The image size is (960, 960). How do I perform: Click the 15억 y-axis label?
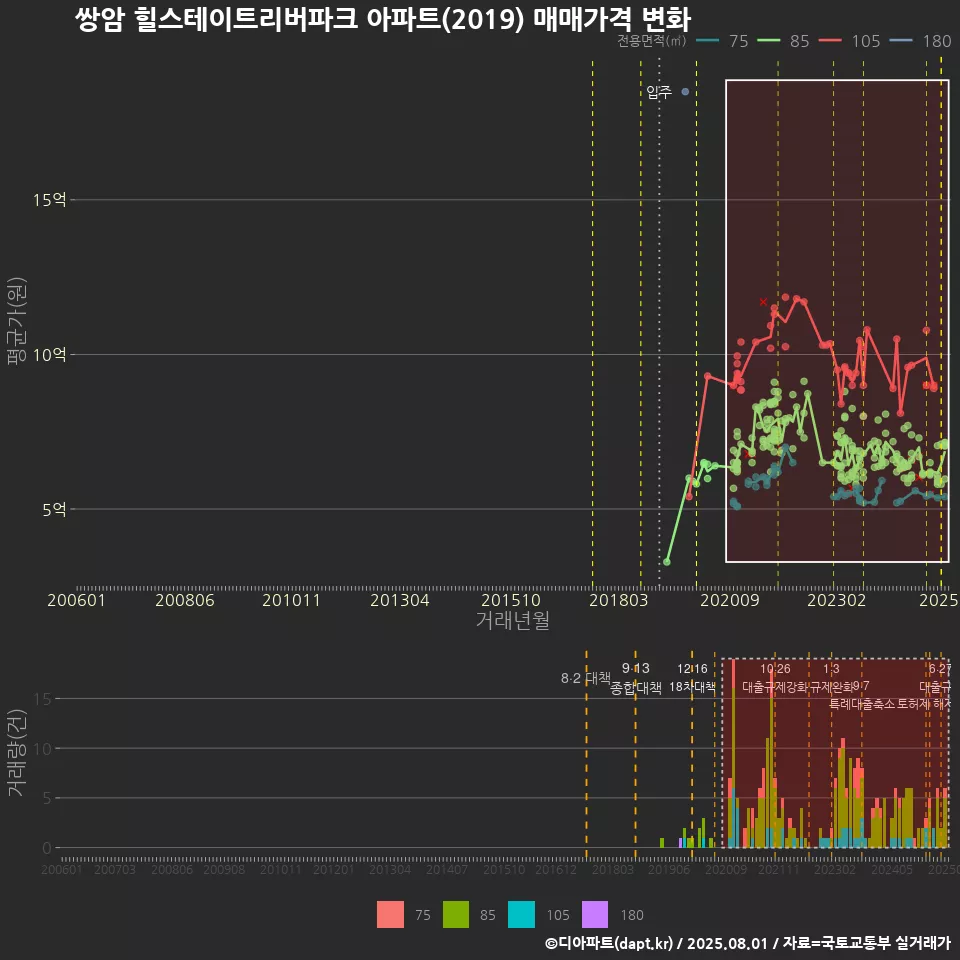pyautogui.click(x=50, y=200)
